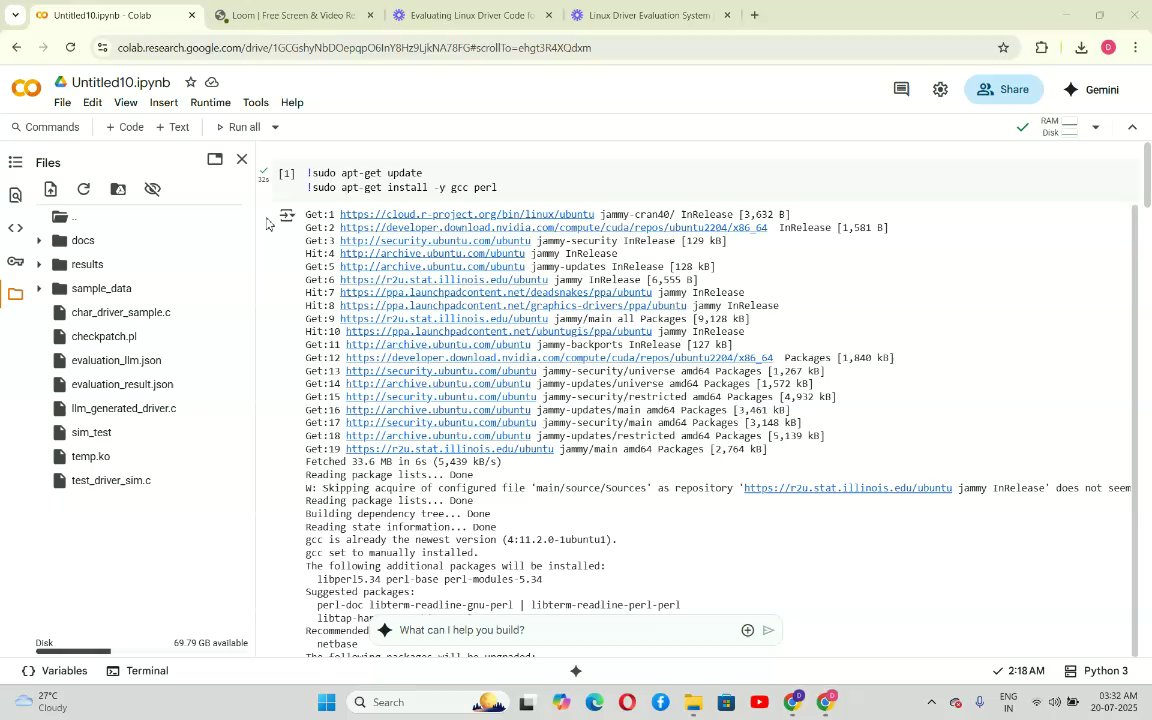Collapse the header with chevron
This screenshot has width=1152, height=720.
click(1132, 127)
